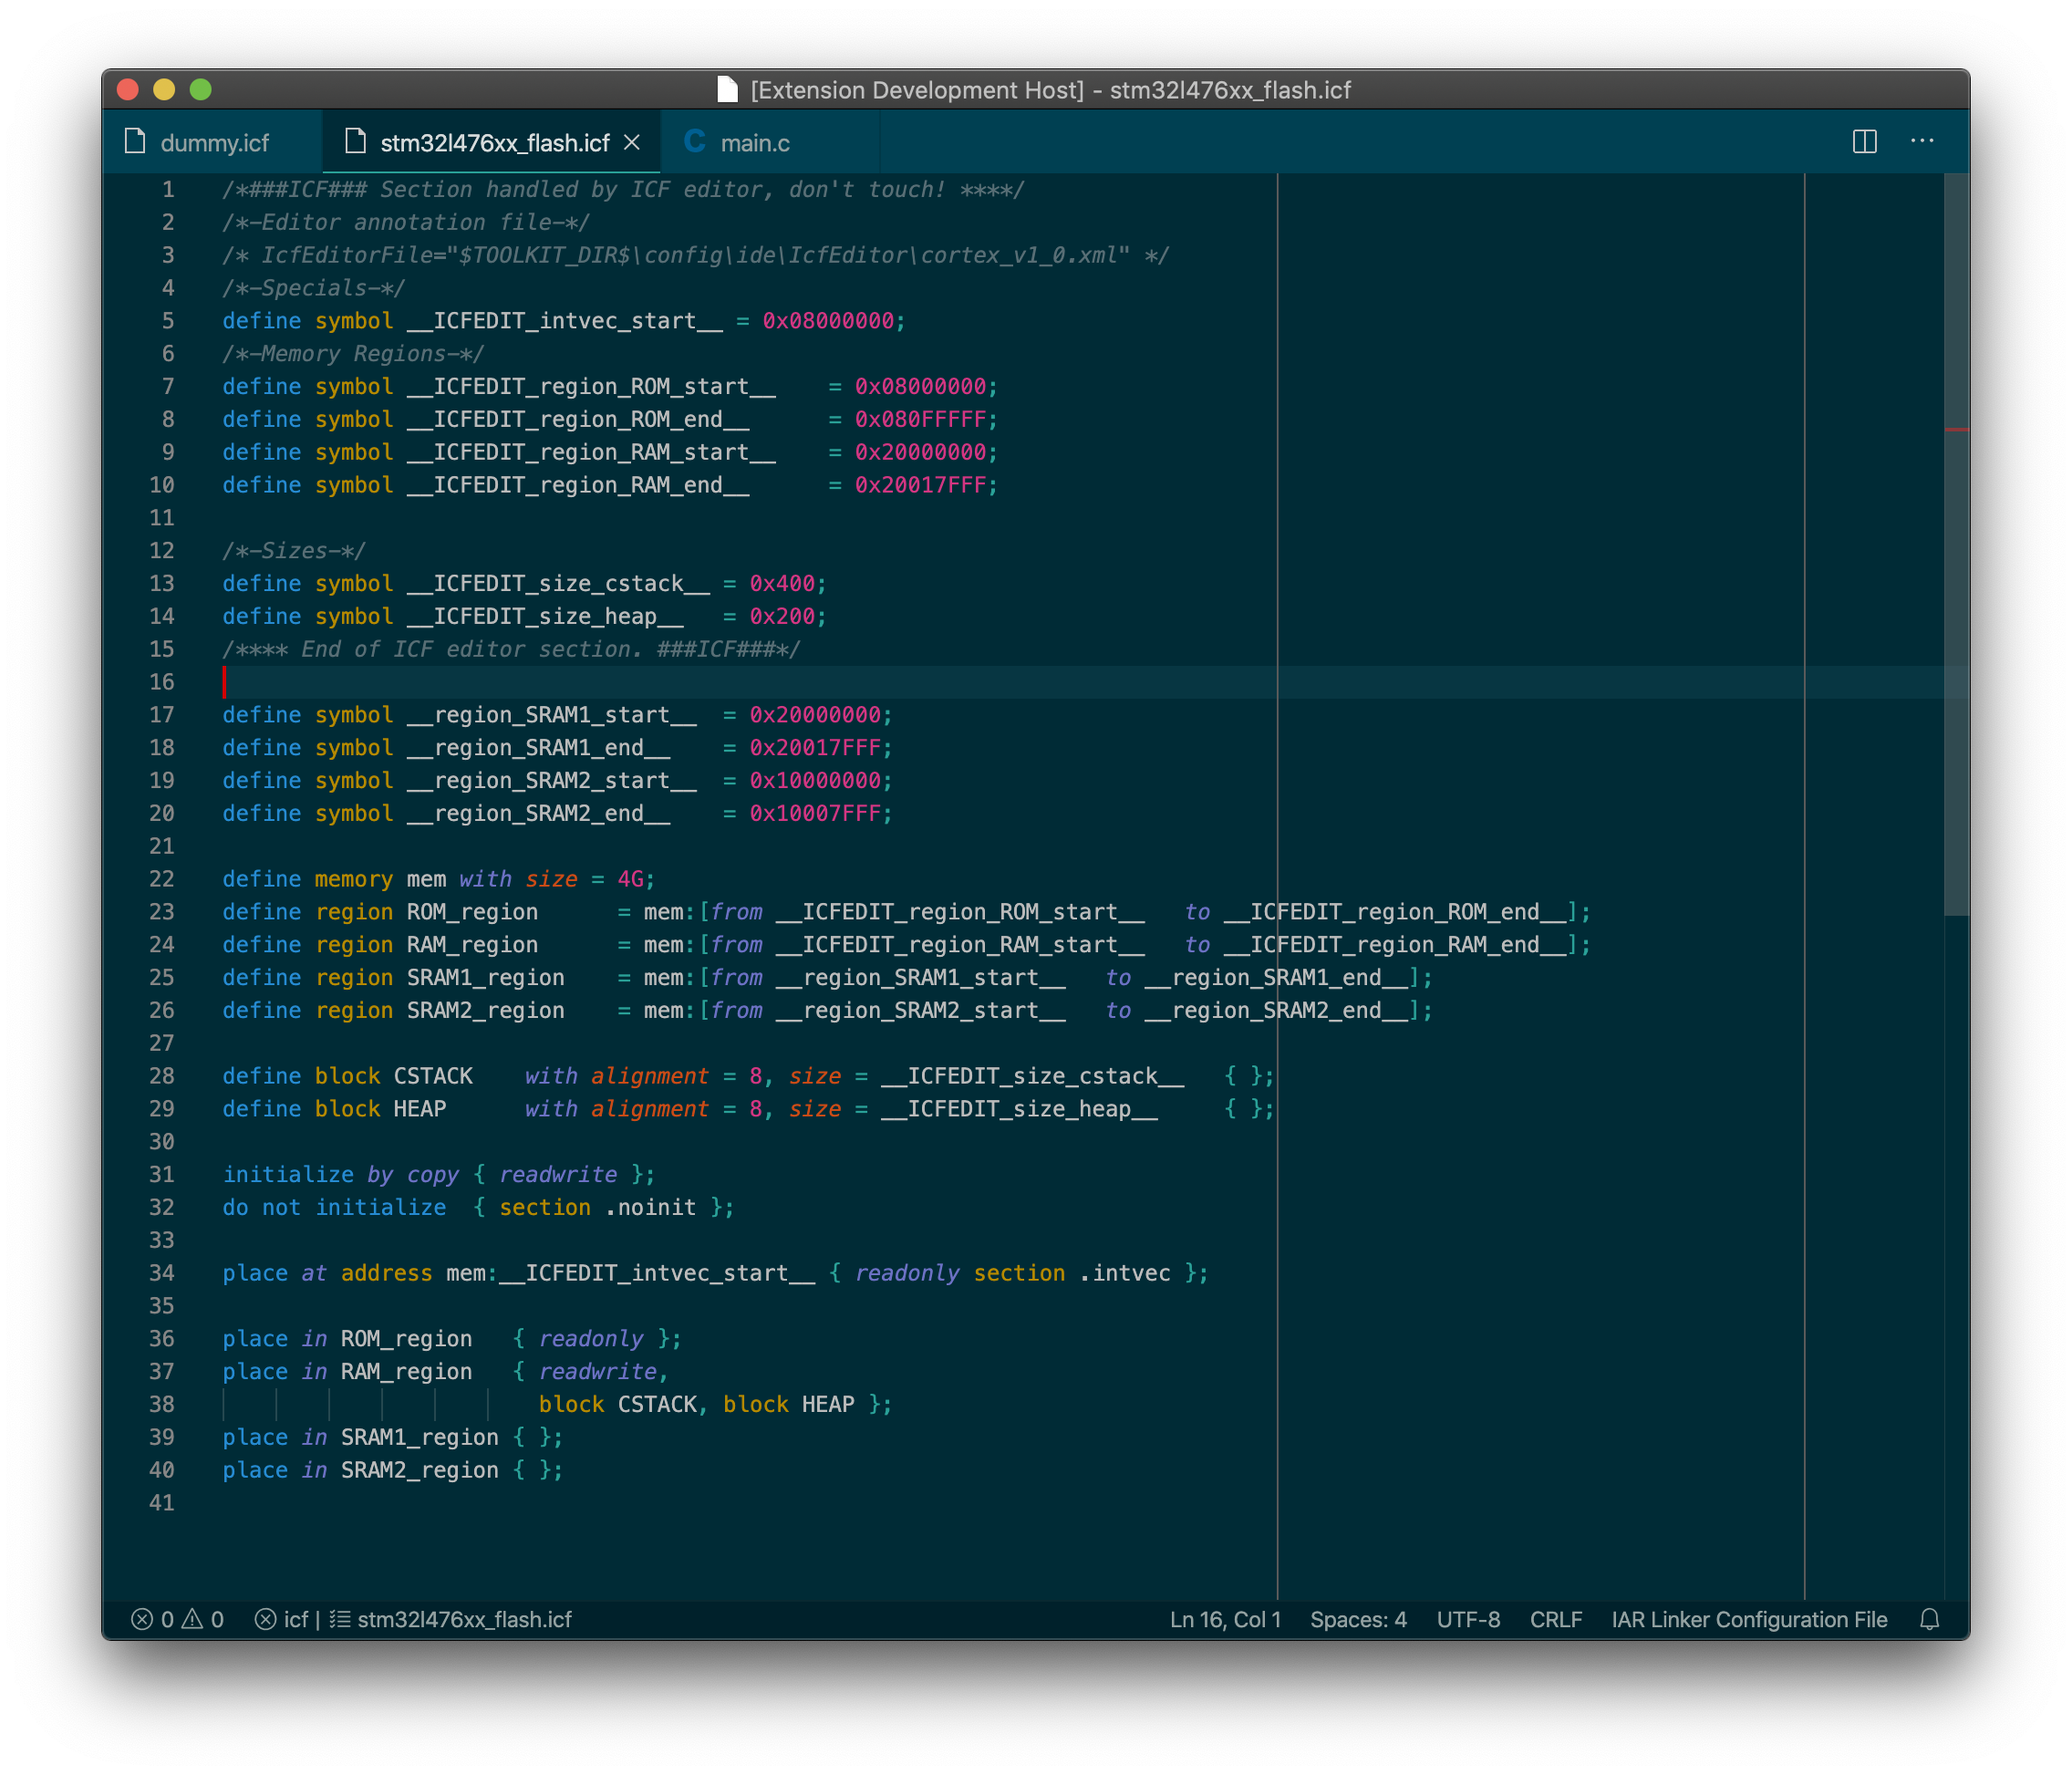Screen dimensions: 2072x1775
Task: Click 0x400 on the cstack size line
Action: pyautogui.click(x=782, y=584)
